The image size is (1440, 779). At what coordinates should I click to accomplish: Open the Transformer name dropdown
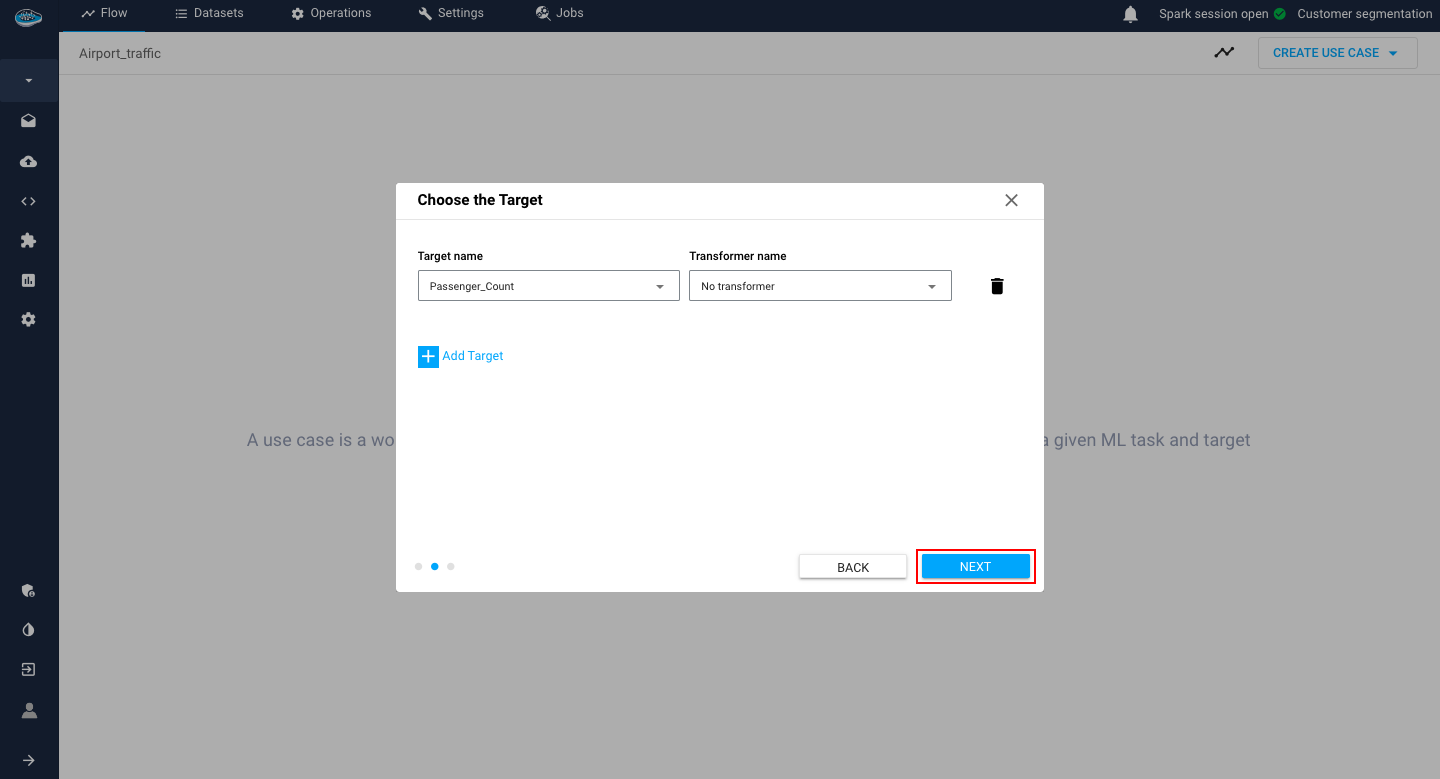(x=820, y=286)
